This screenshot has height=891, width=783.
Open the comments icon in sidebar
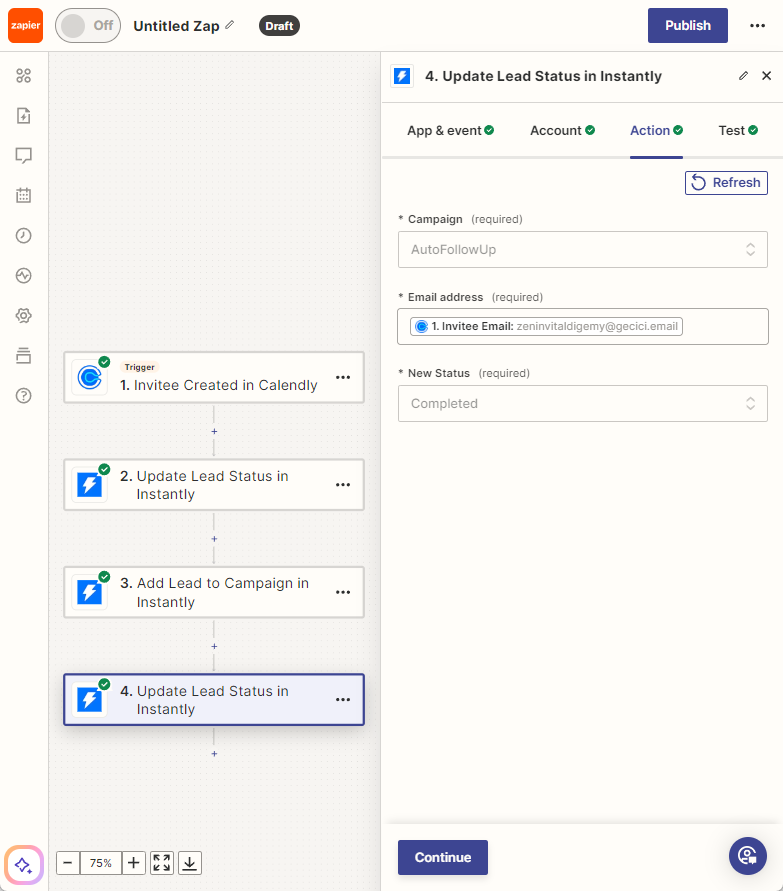[x=23, y=156]
